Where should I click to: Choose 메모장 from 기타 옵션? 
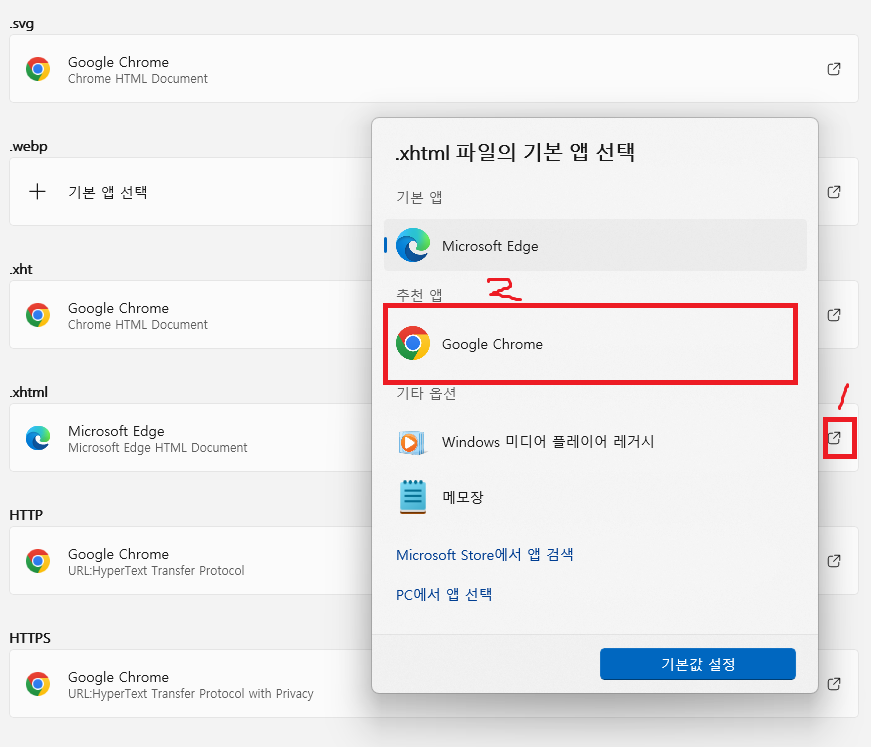(x=595, y=497)
